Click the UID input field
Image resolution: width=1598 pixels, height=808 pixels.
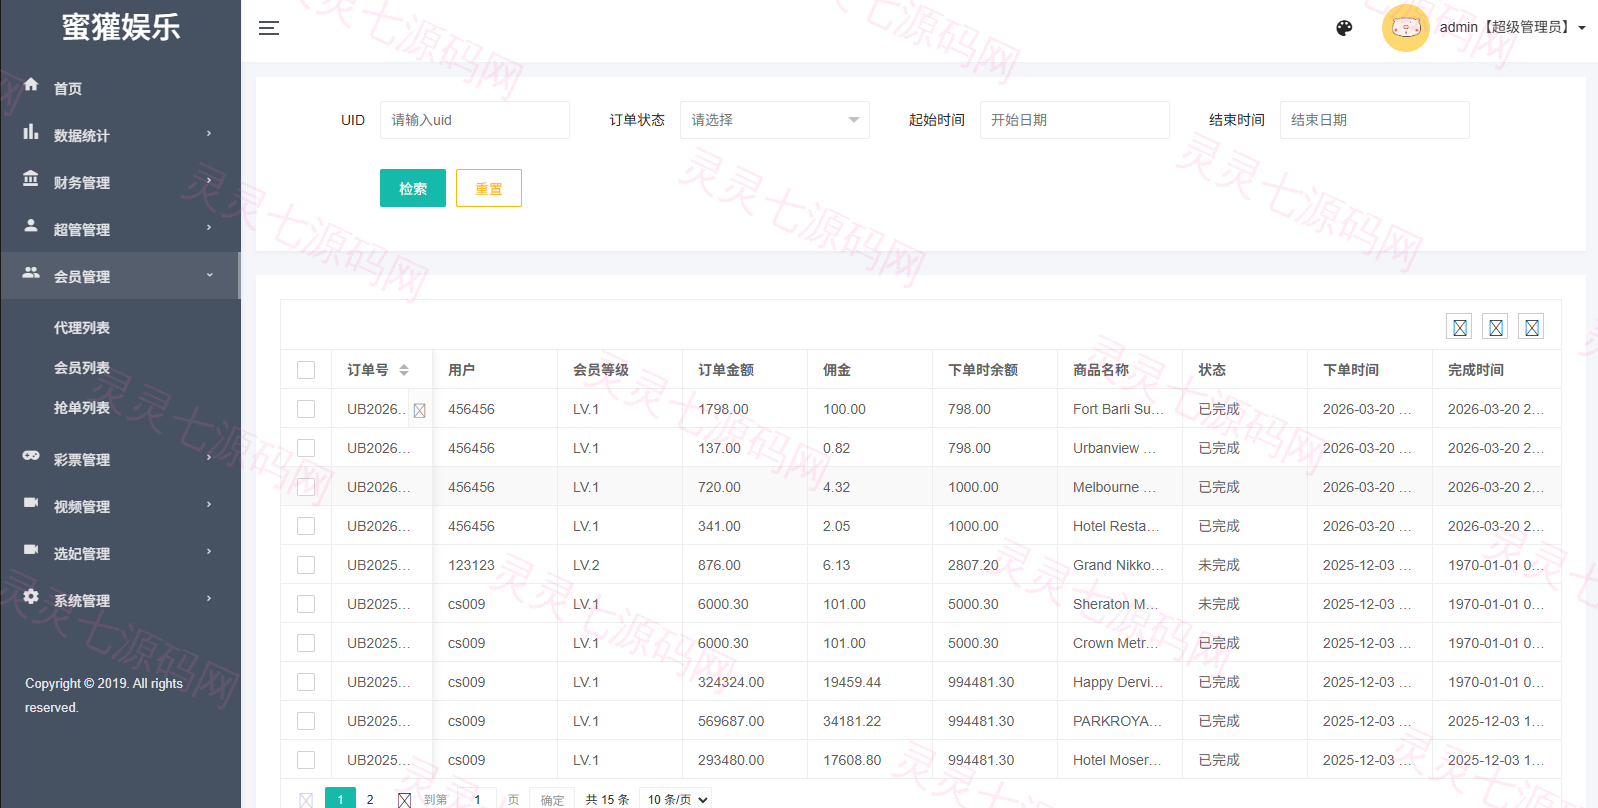click(475, 120)
